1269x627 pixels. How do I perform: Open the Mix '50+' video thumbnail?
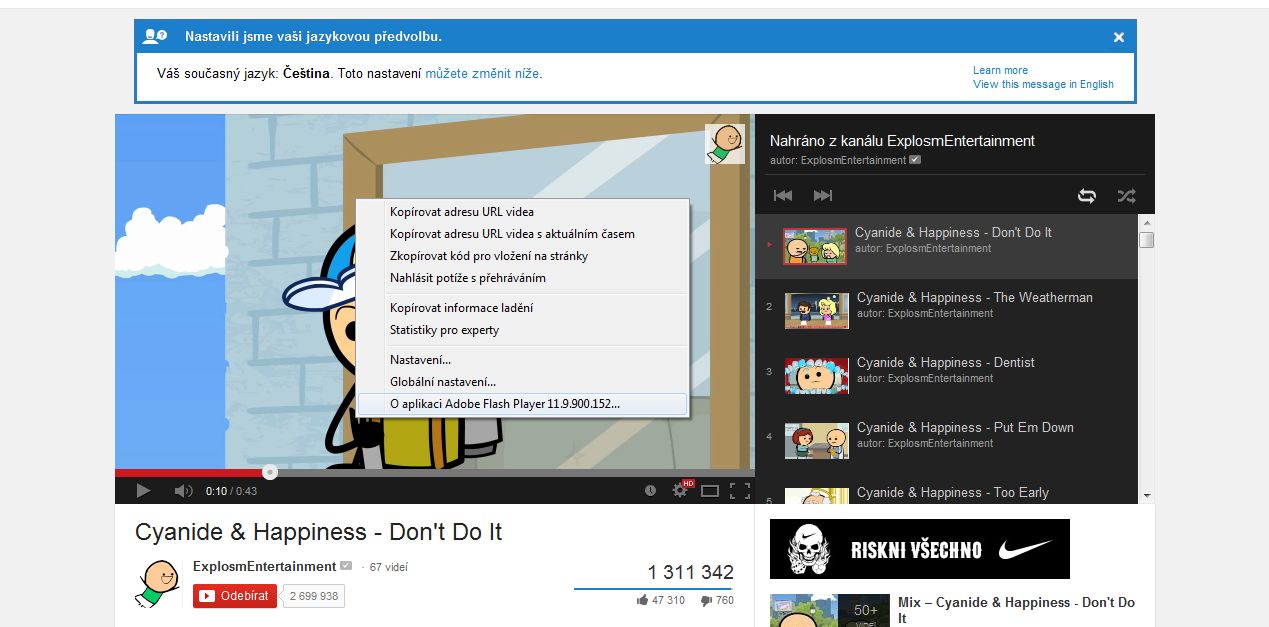[830, 611]
